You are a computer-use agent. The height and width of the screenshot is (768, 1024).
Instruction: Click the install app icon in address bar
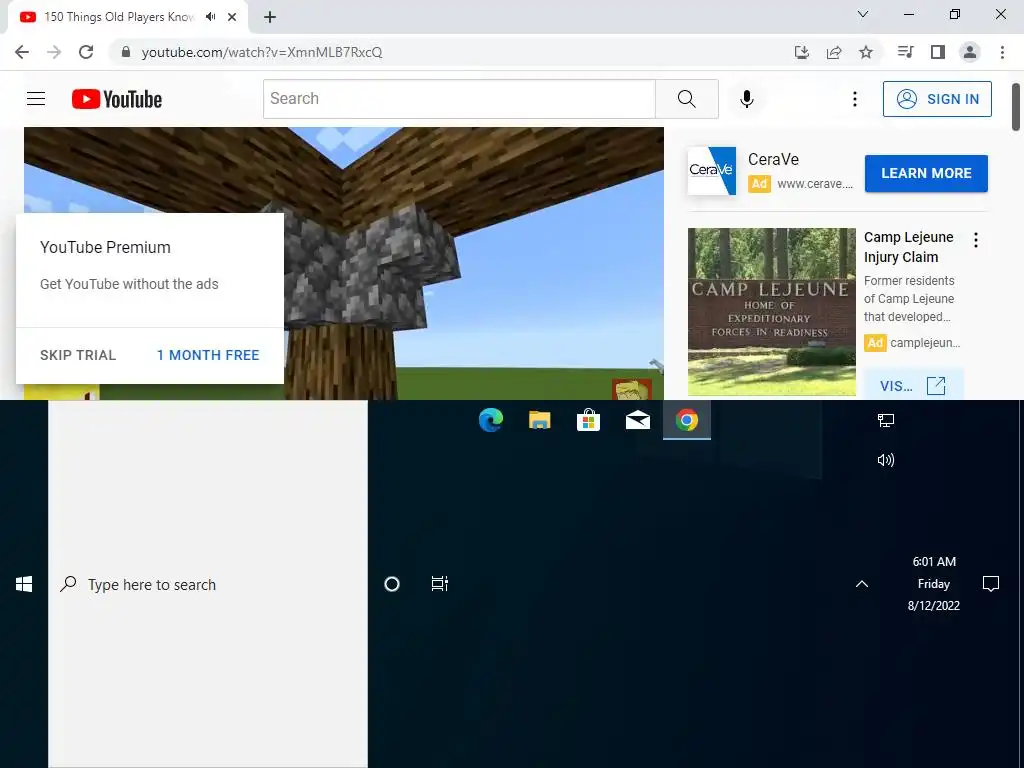coord(801,52)
